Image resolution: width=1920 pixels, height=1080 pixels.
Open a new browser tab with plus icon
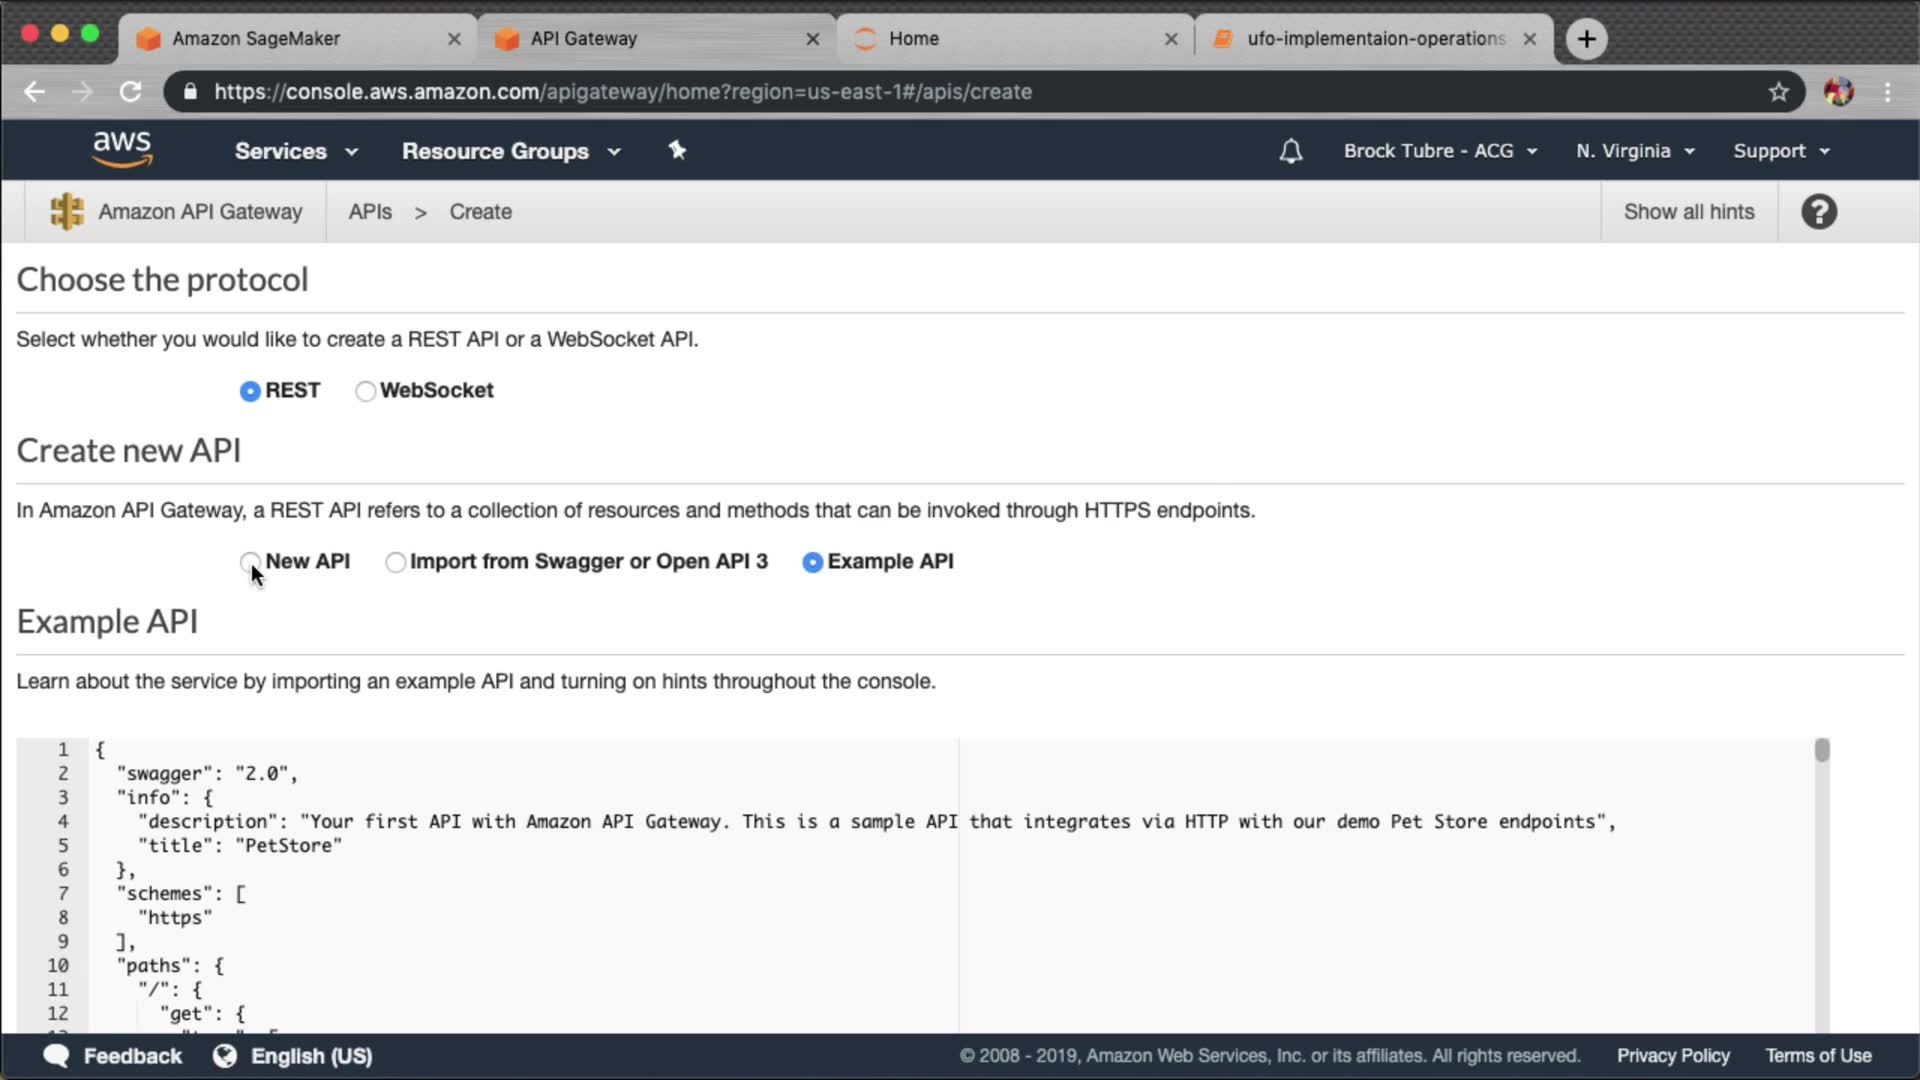[1586, 39]
